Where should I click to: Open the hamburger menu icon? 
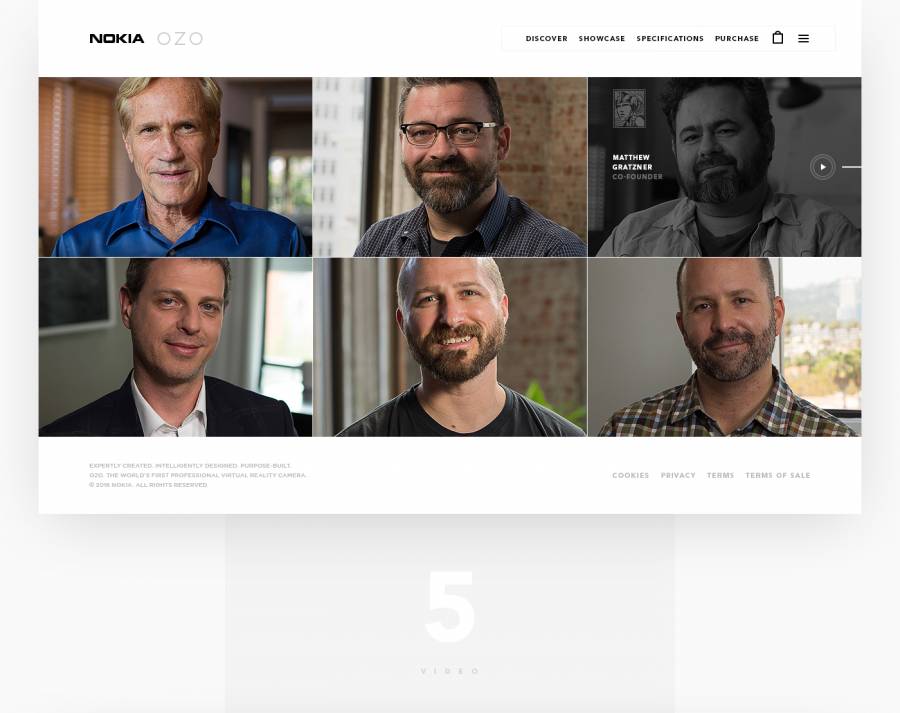pyautogui.click(x=804, y=38)
